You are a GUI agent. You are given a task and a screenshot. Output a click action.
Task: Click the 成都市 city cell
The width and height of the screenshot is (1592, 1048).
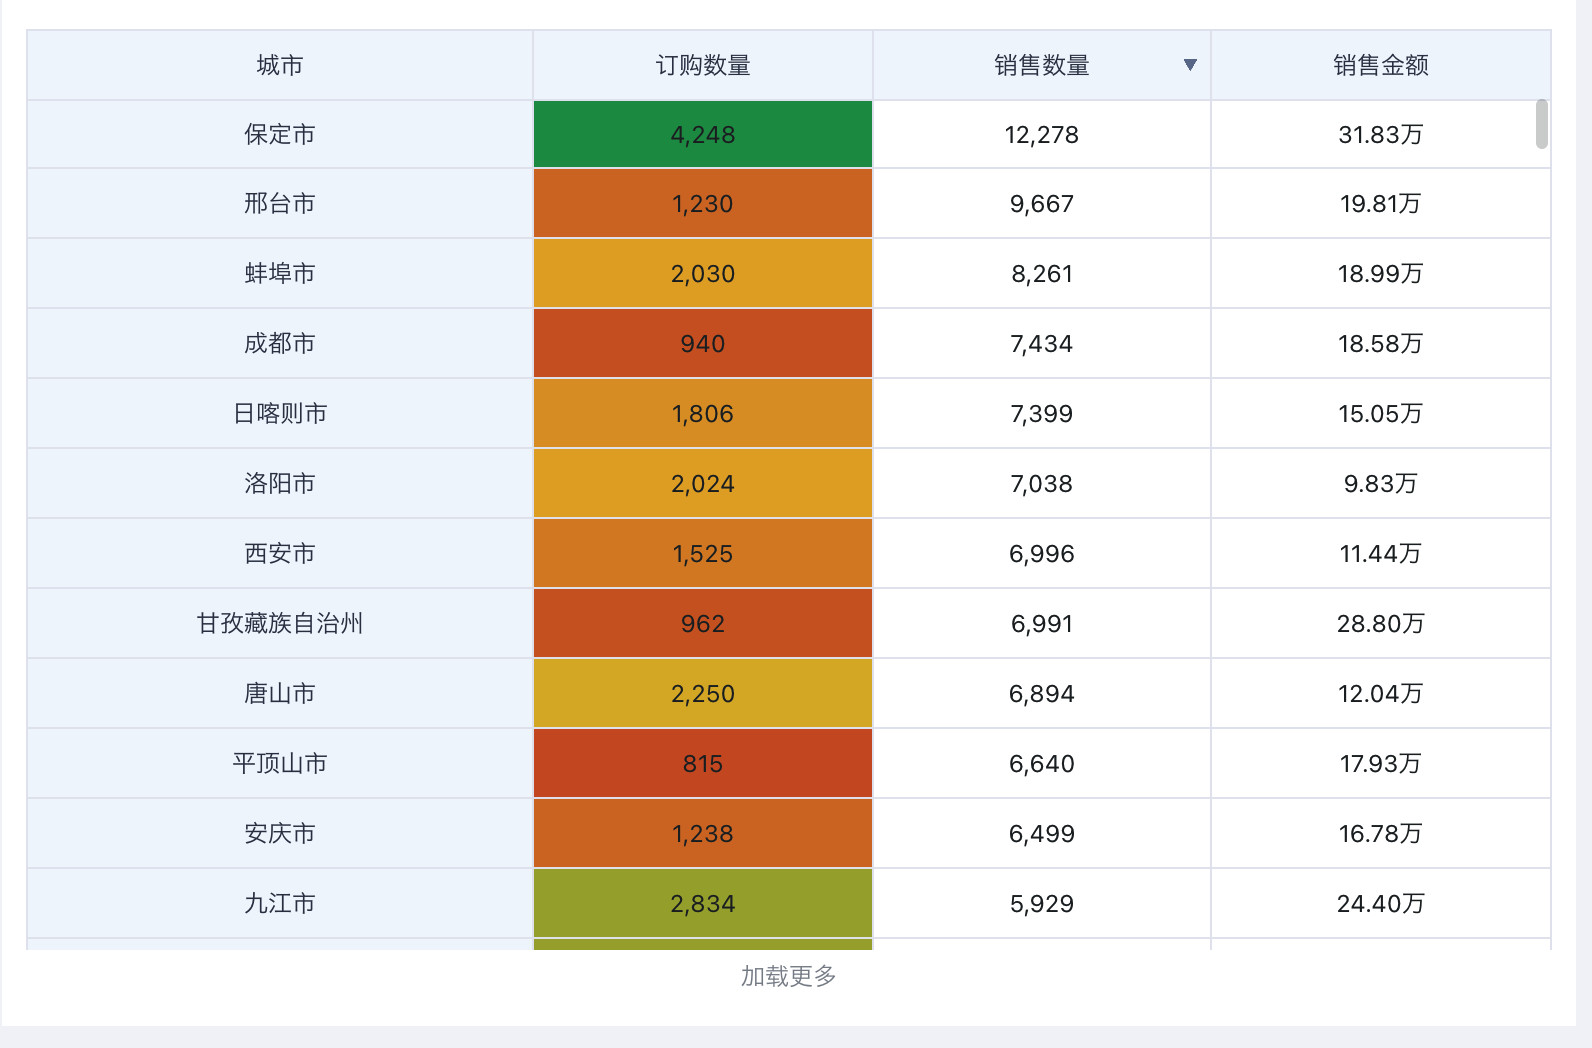click(280, 344)
